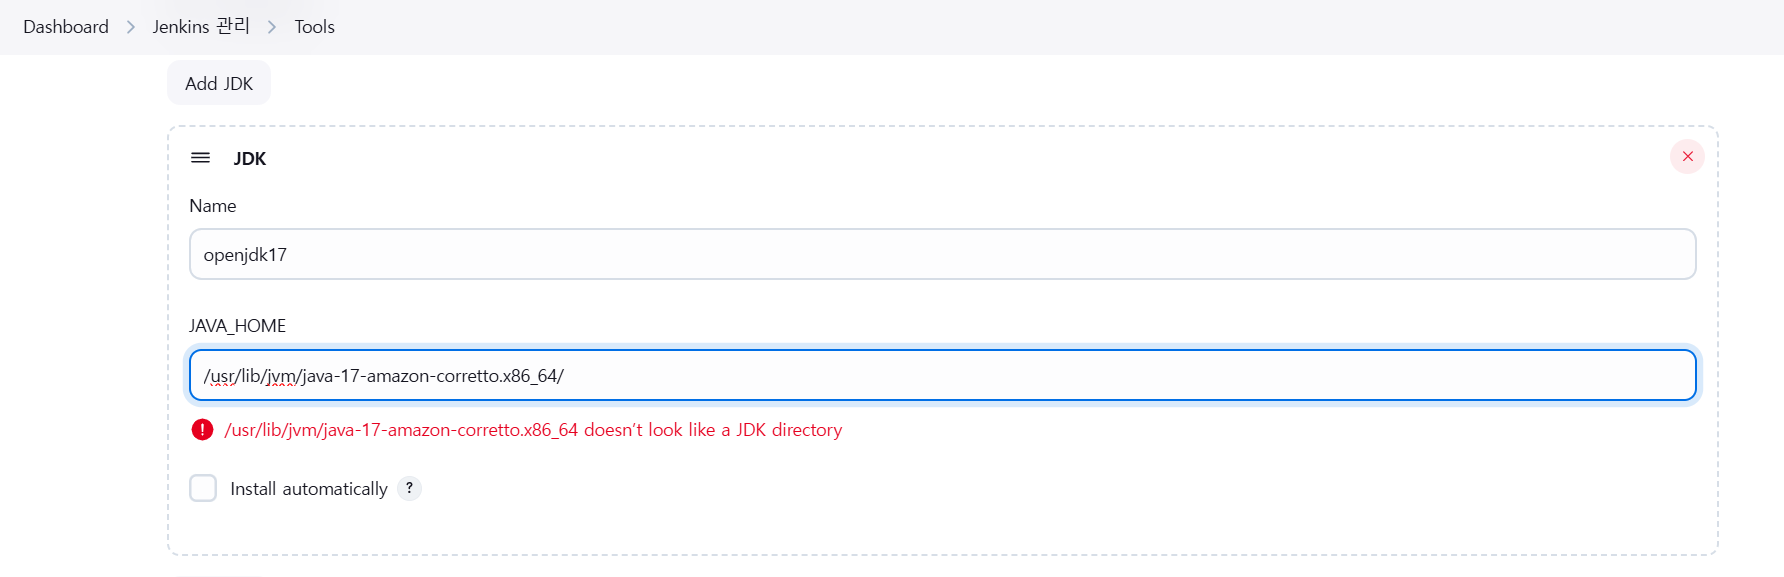Click spell-flagged 'jvm' word in JAVA_HOME path
The height and width of the screenshot is (577, 1784).
(281, 376)
